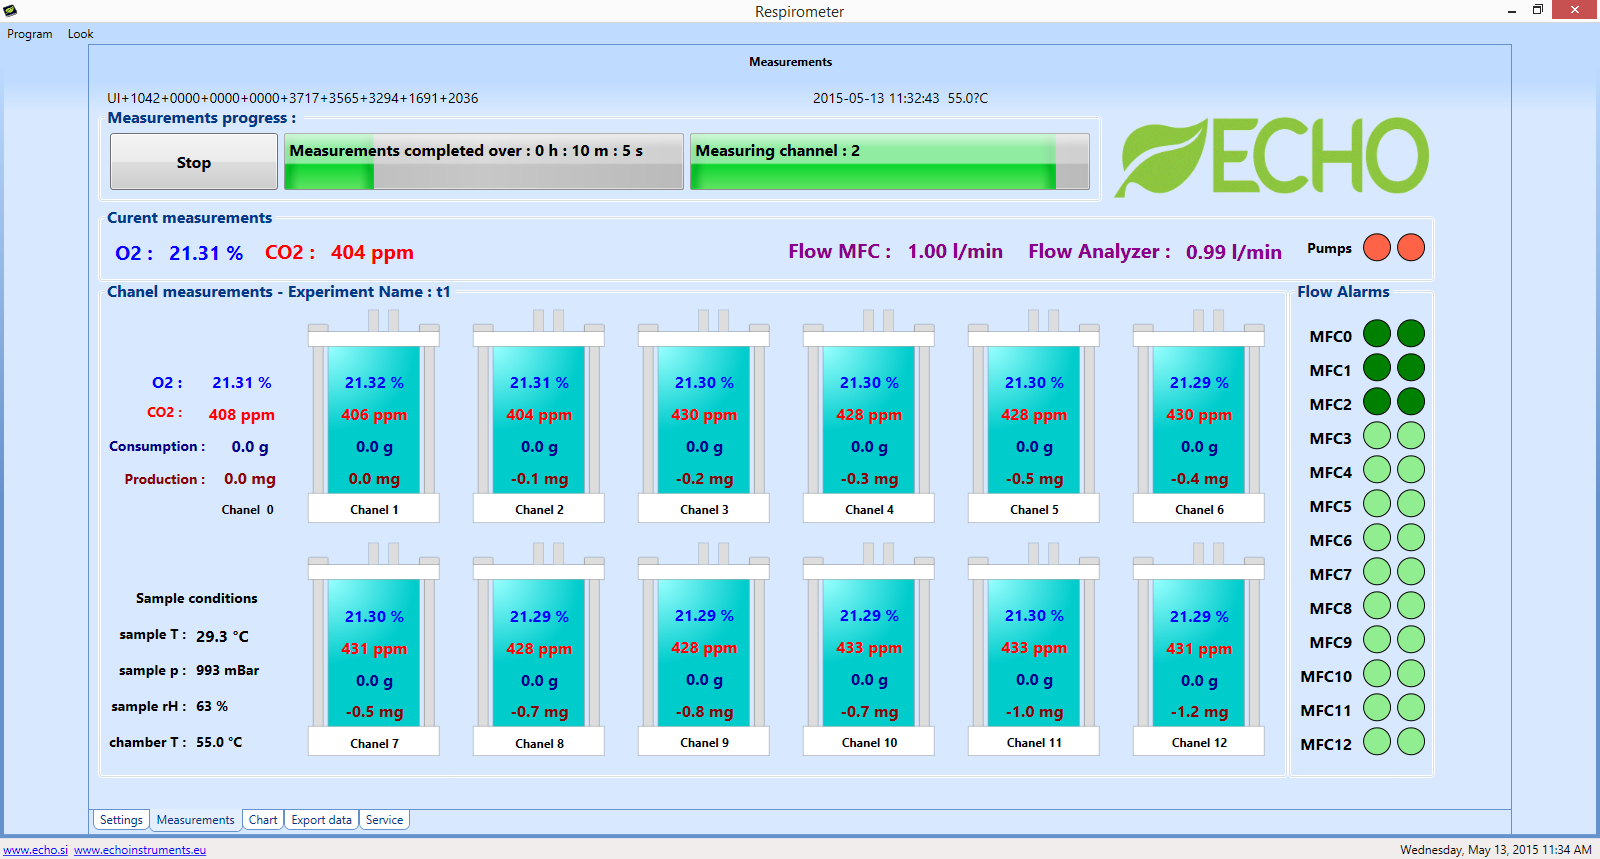
Task: Select the Chanel 12 chamber graphic
Action: 1199,653
